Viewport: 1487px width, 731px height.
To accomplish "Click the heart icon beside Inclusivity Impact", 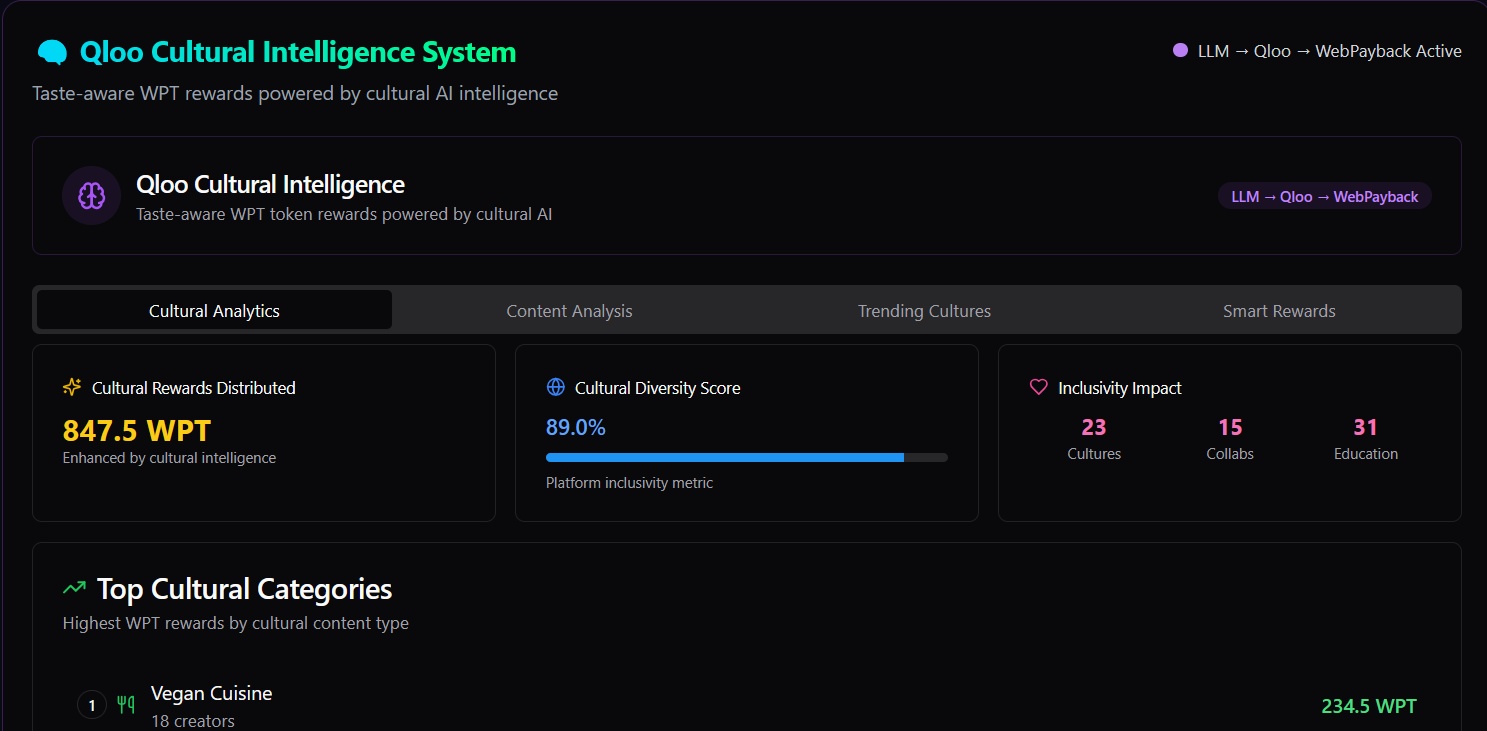I will 1039,387.
